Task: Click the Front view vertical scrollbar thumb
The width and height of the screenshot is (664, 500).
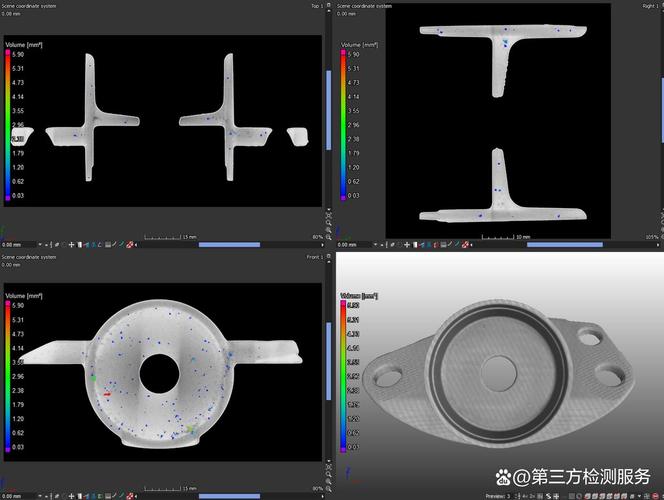Action: point(329,361)
